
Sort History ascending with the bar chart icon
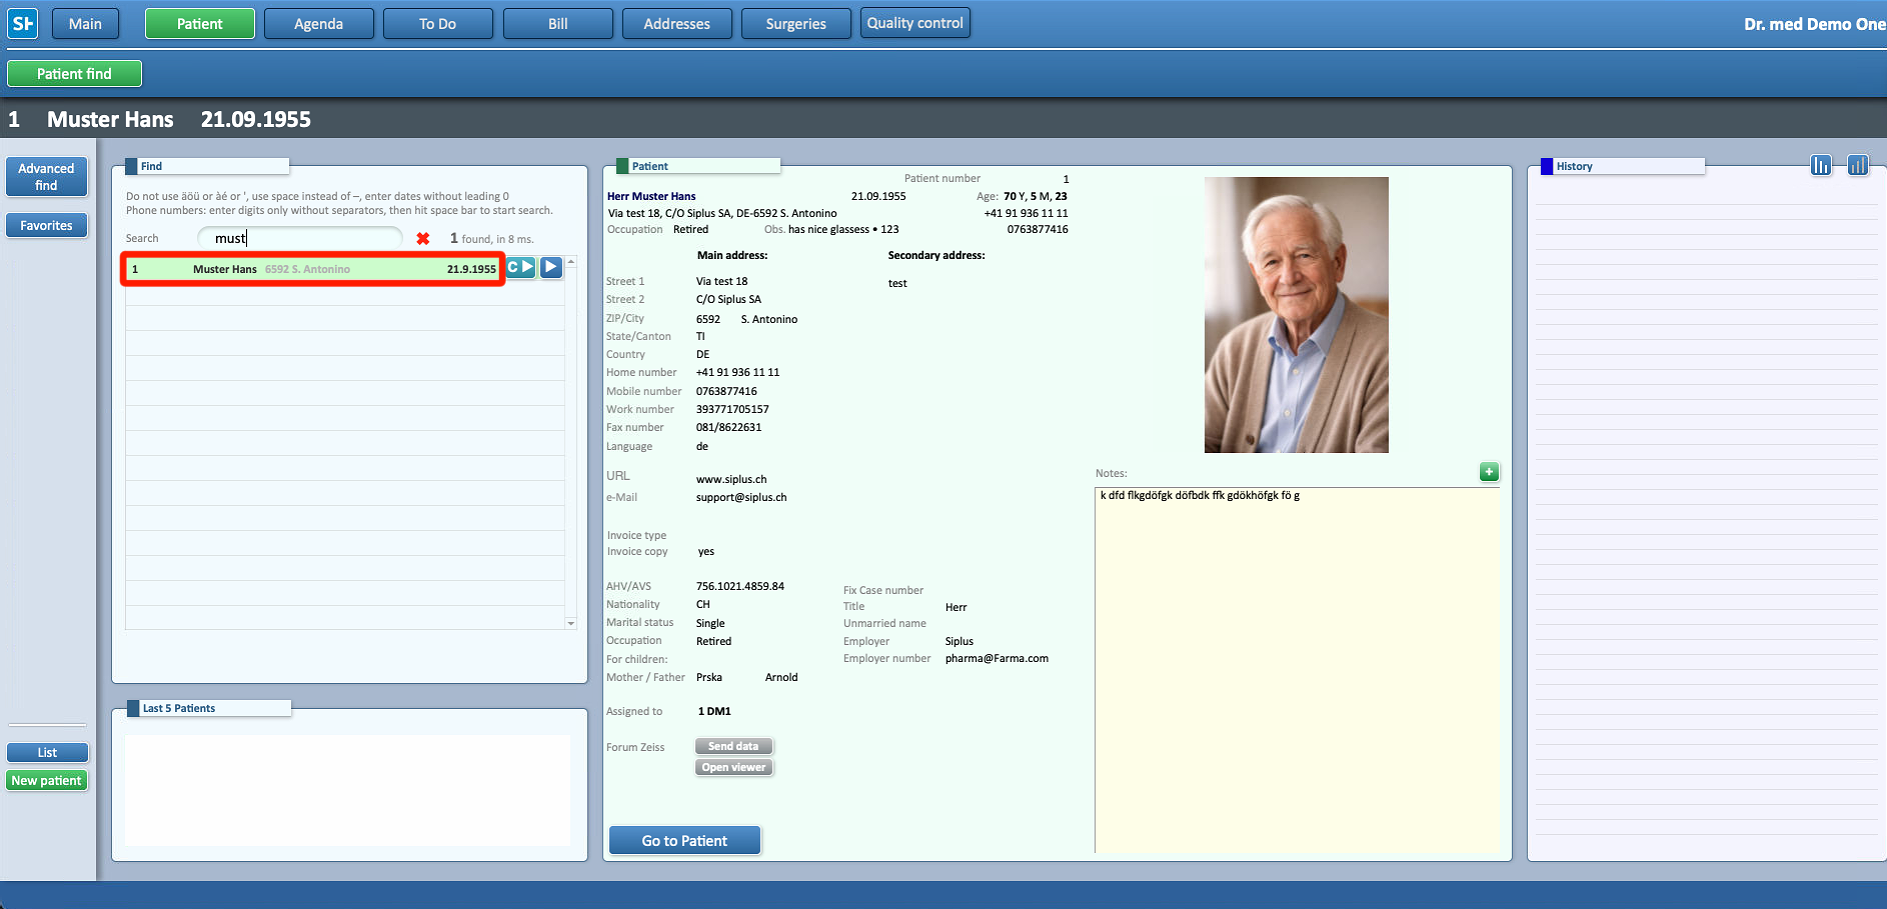pyautogui.click(x=1857, y=165)
